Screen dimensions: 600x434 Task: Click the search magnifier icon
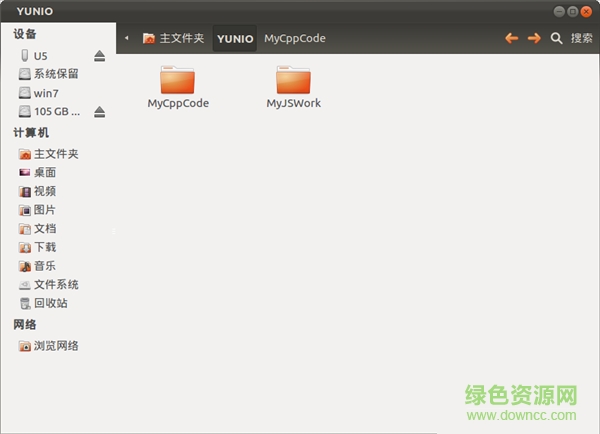[557, 38]
